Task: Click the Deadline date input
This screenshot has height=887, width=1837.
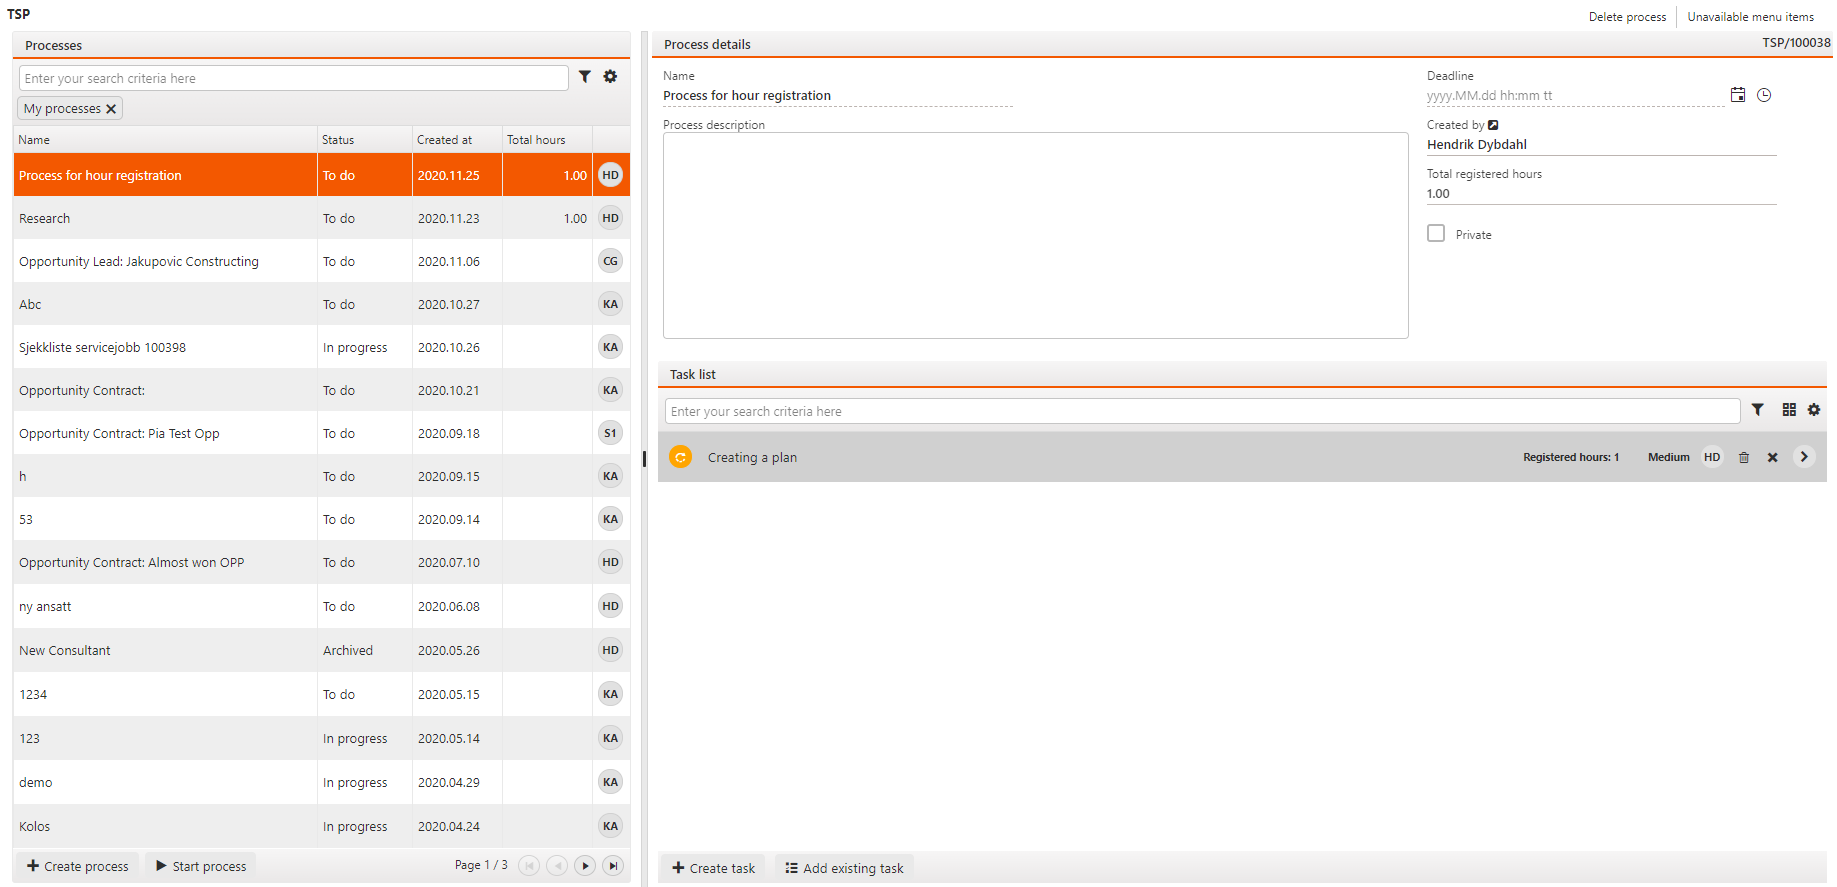Action: click(1575, 96)
